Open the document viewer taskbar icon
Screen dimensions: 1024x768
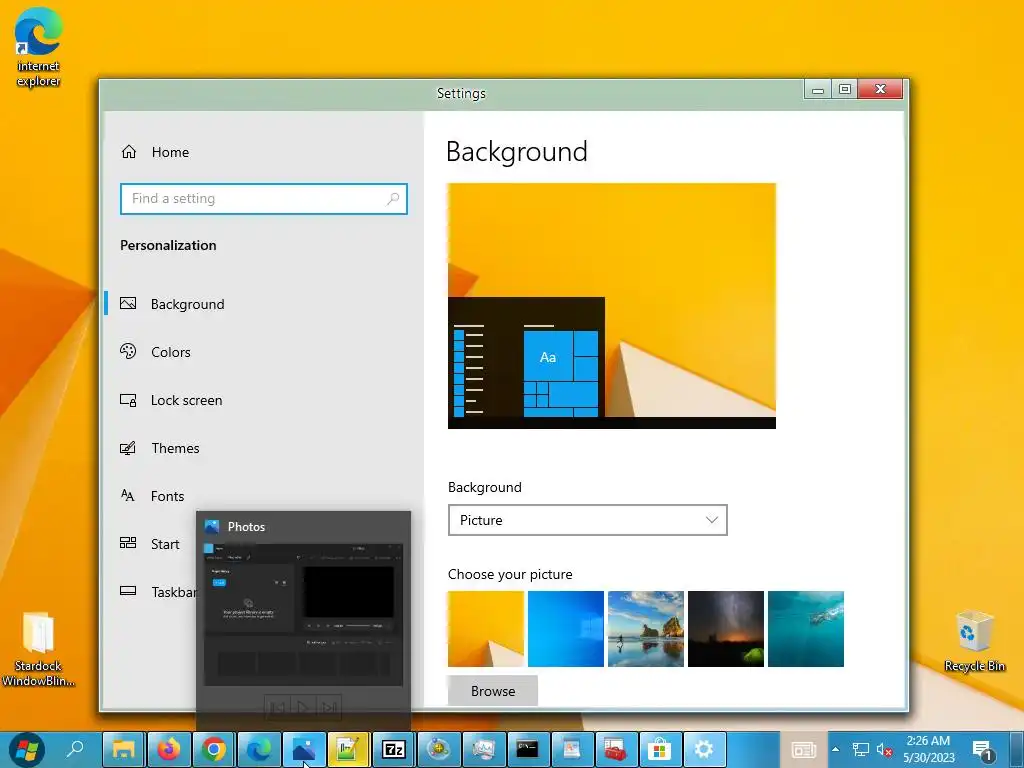572,749
